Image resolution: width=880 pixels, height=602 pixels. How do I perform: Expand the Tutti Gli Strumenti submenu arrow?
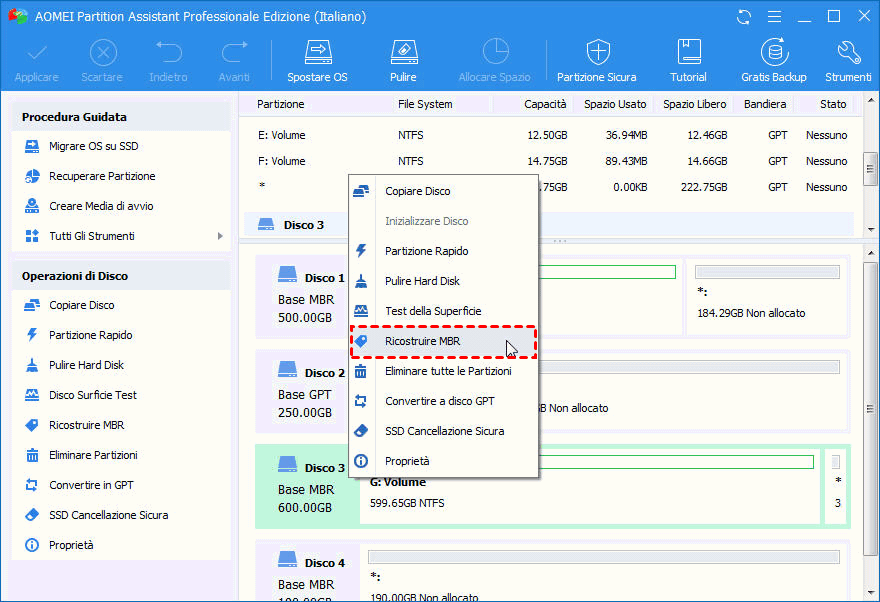(x=220, y=236)
